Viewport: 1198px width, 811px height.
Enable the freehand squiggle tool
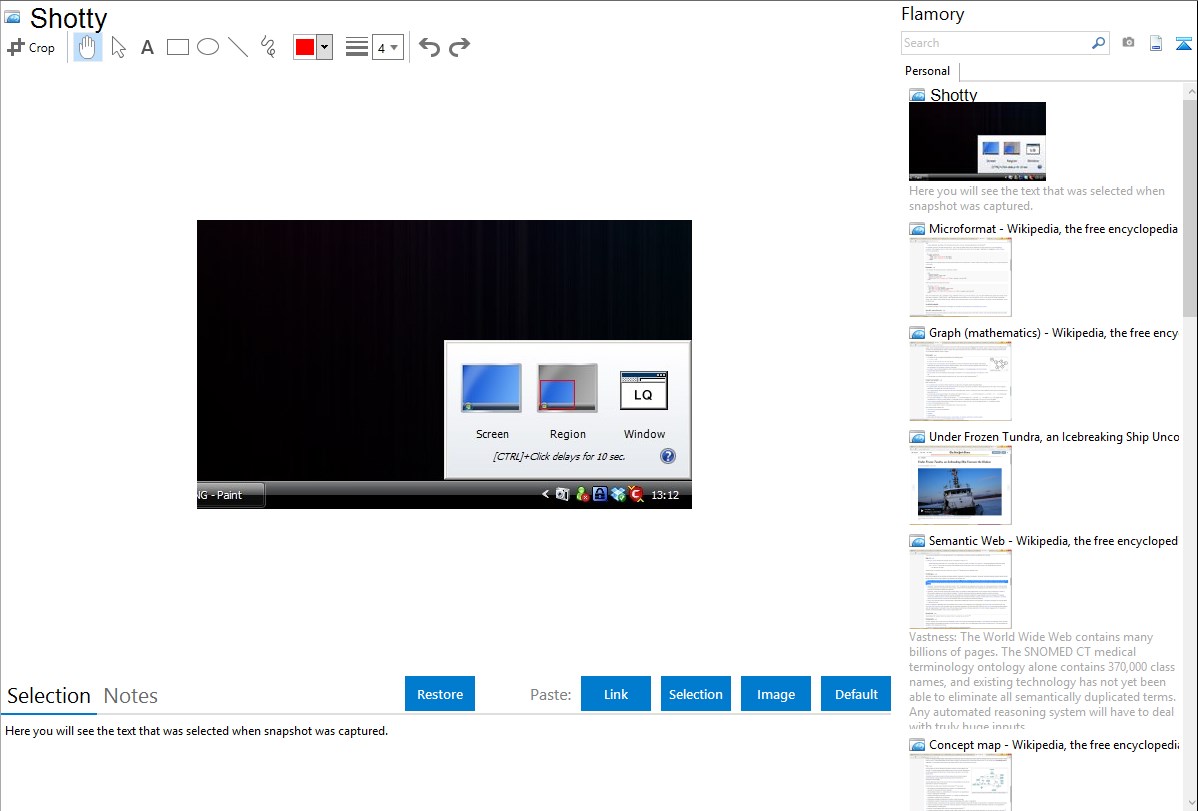268,47
